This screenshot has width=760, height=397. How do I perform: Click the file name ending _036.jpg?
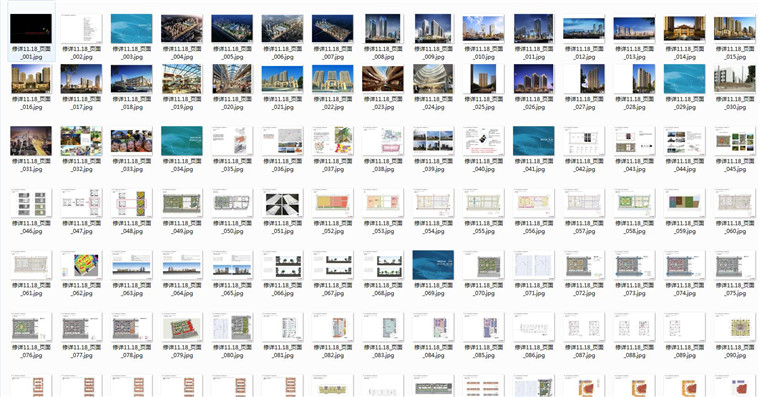click(283, 165)
